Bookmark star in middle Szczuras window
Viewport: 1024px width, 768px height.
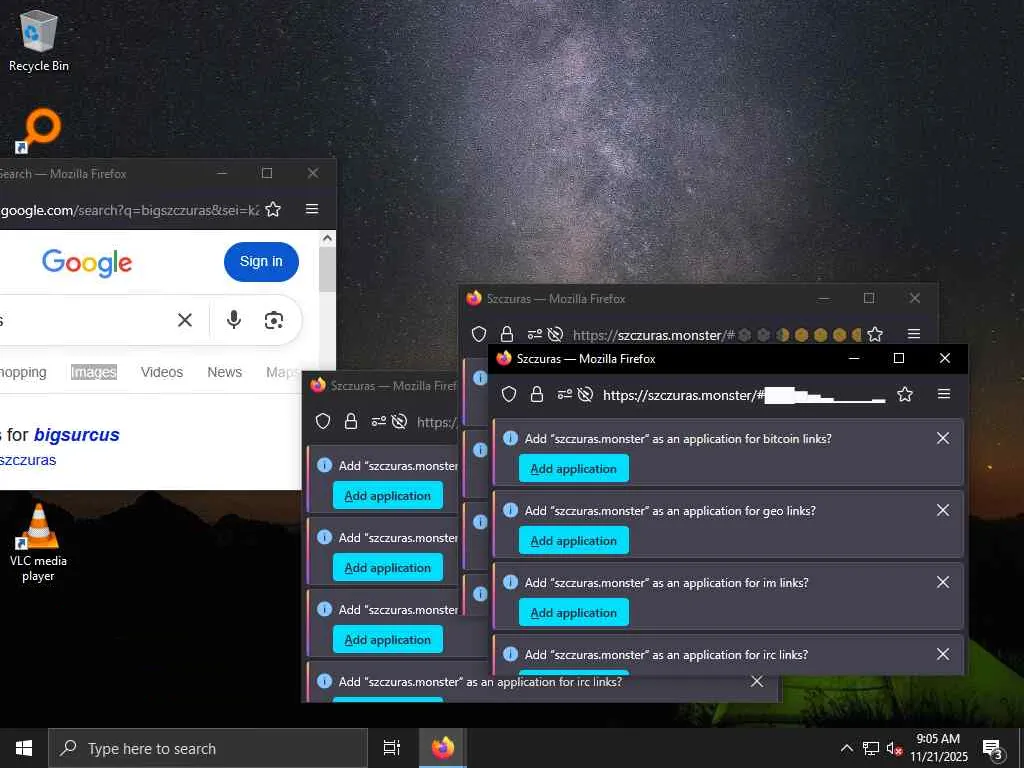[875, 334]
